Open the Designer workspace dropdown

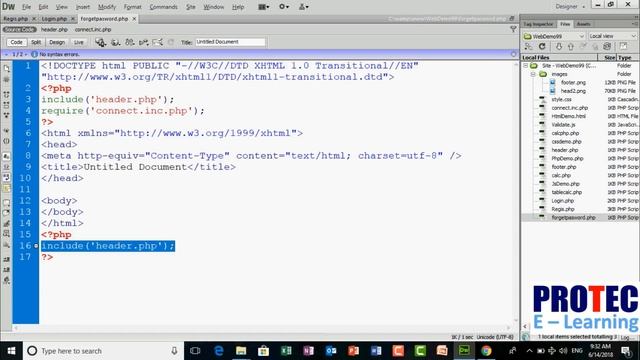click(x=570, y=7)
